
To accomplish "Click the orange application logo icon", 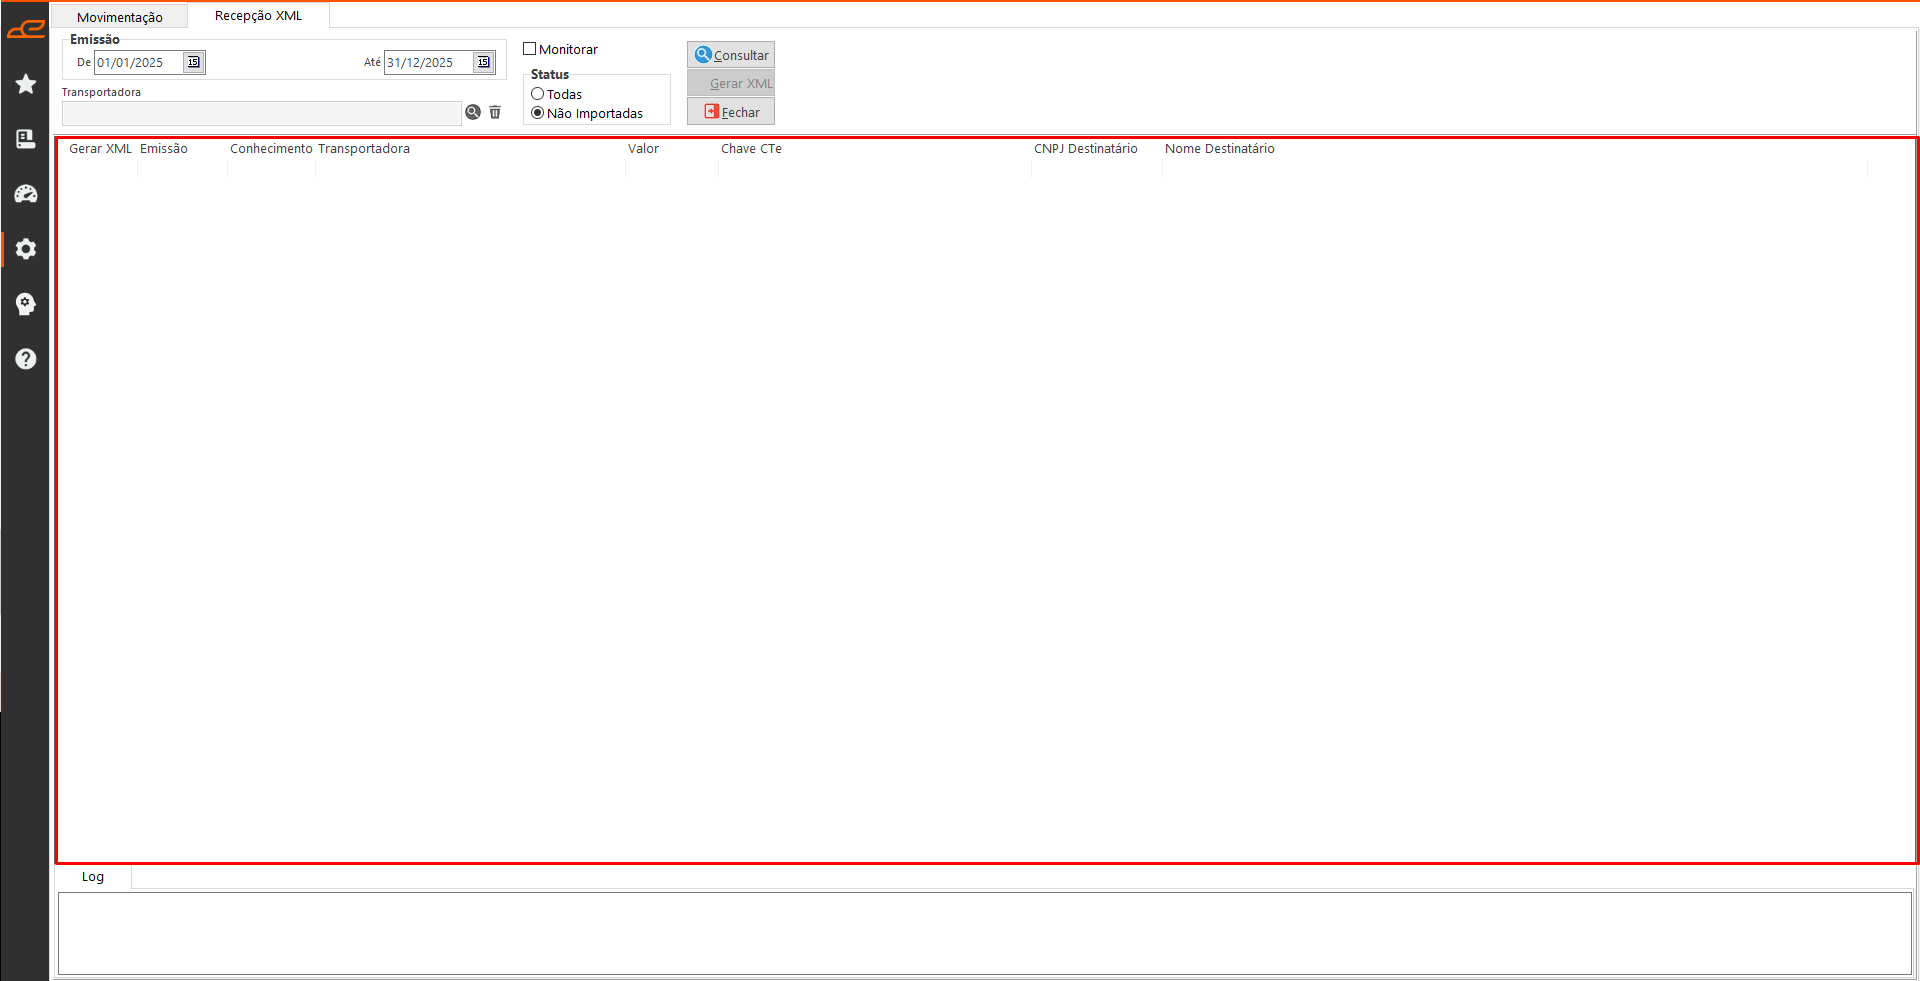I will click(x=26, y=30).
